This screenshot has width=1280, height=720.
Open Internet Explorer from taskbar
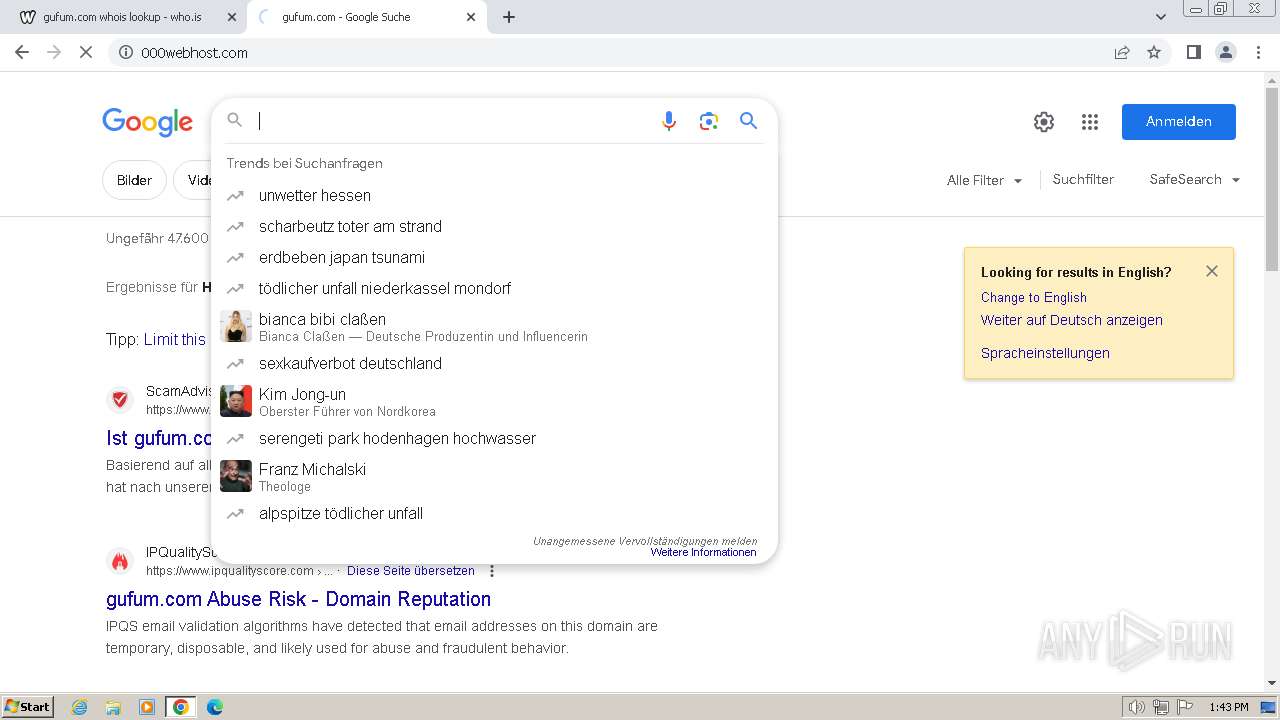coord(80,707)
